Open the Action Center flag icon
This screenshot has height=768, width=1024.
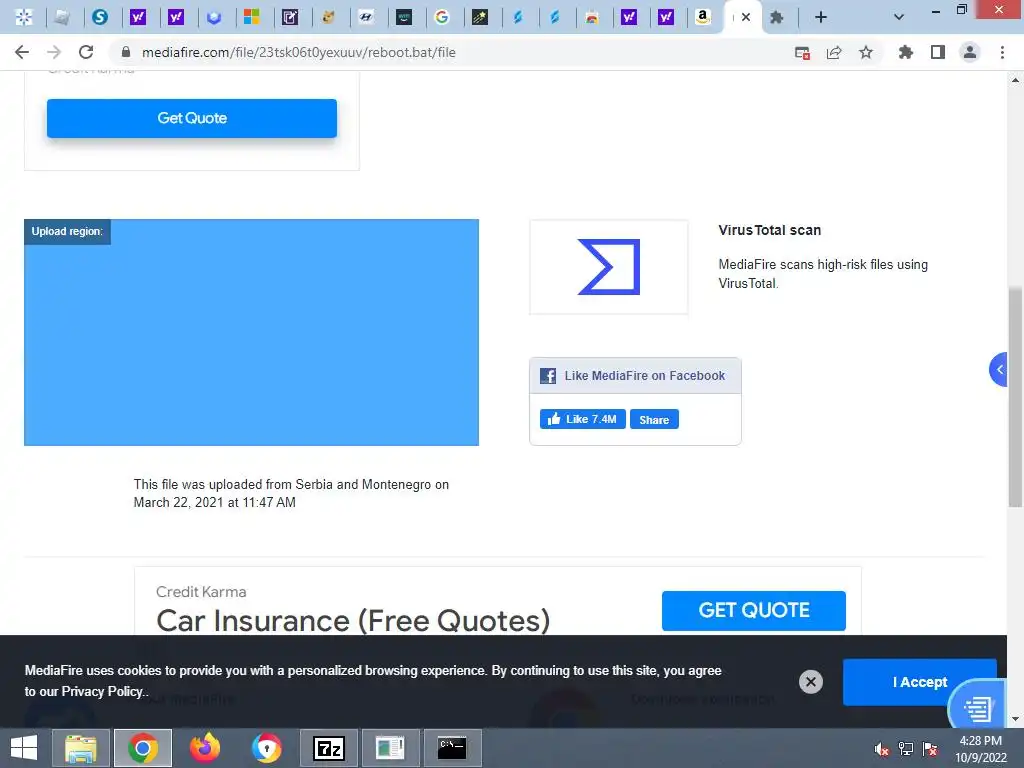click(x=930, y=749)
